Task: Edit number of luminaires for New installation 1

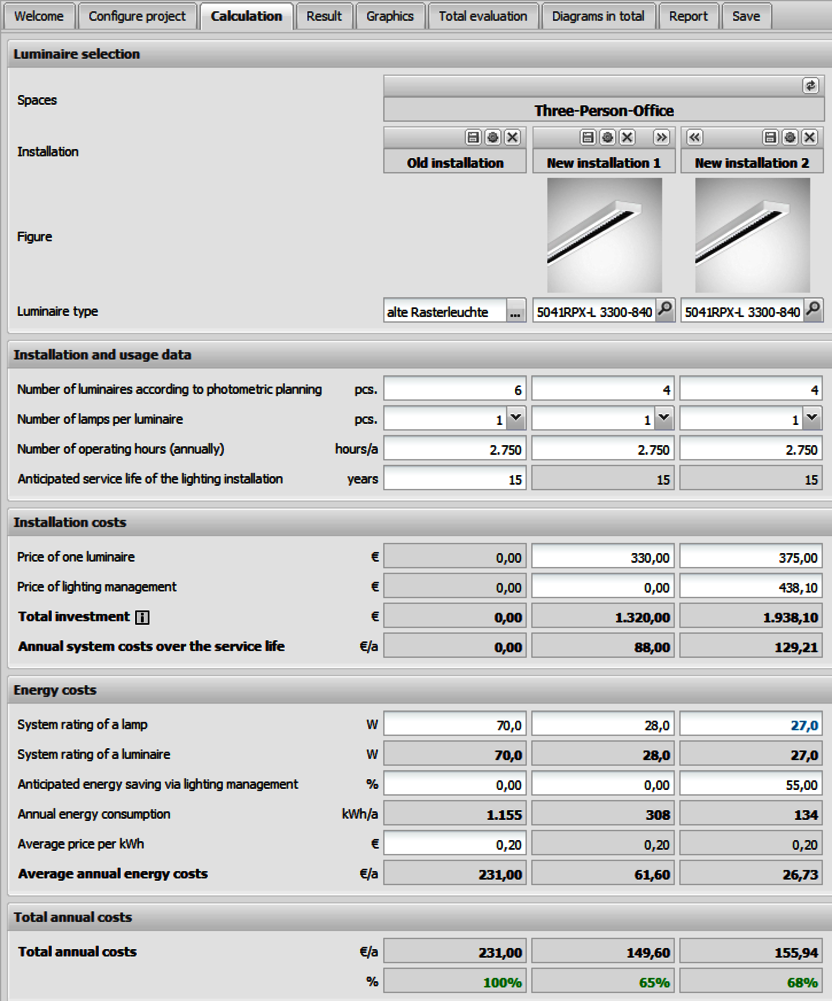Action: click(603, 389)
